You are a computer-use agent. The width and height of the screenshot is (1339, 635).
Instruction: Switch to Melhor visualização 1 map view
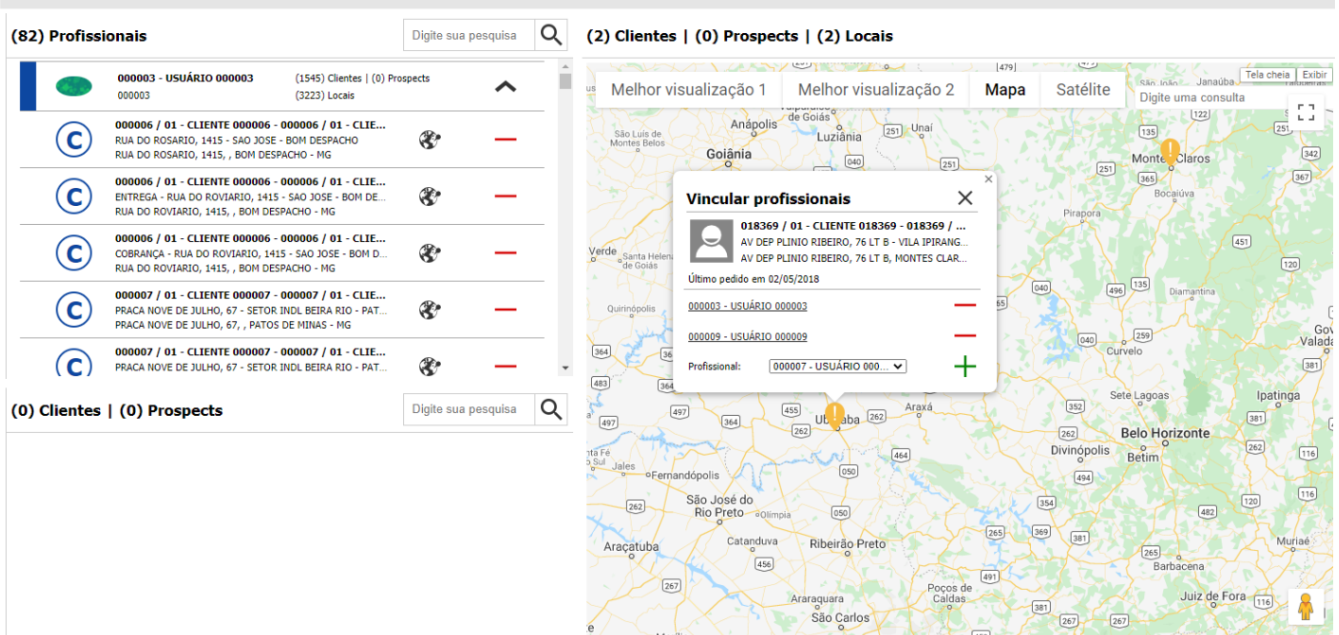click(688, 90)
